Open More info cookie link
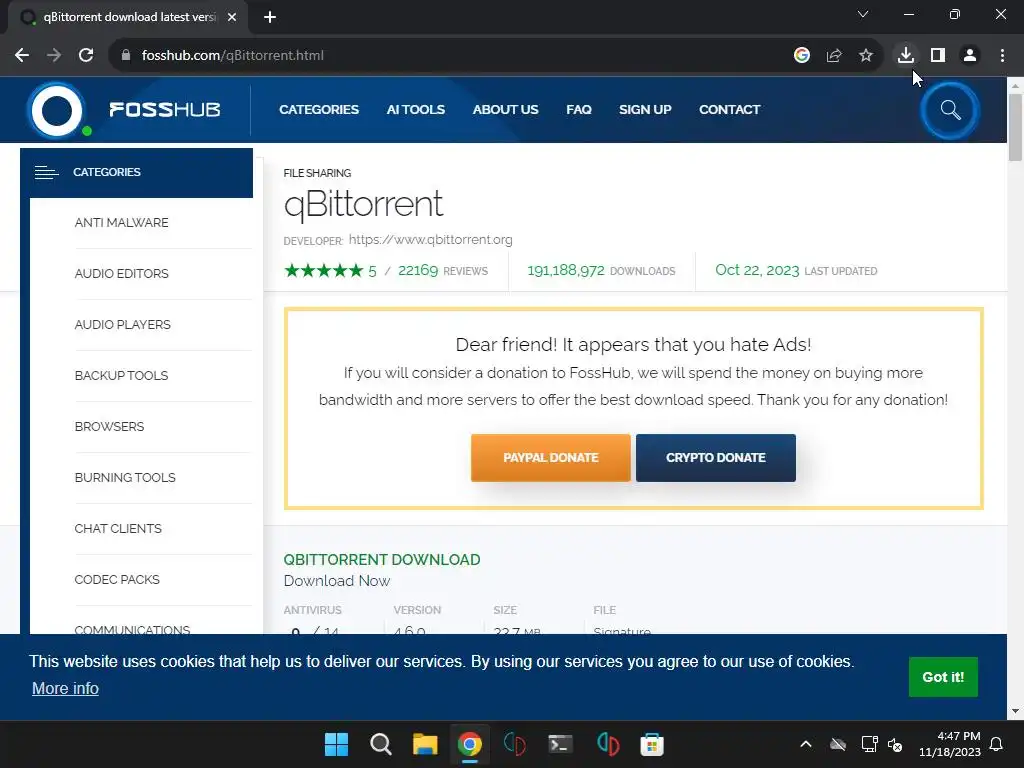 click(65, 688)
